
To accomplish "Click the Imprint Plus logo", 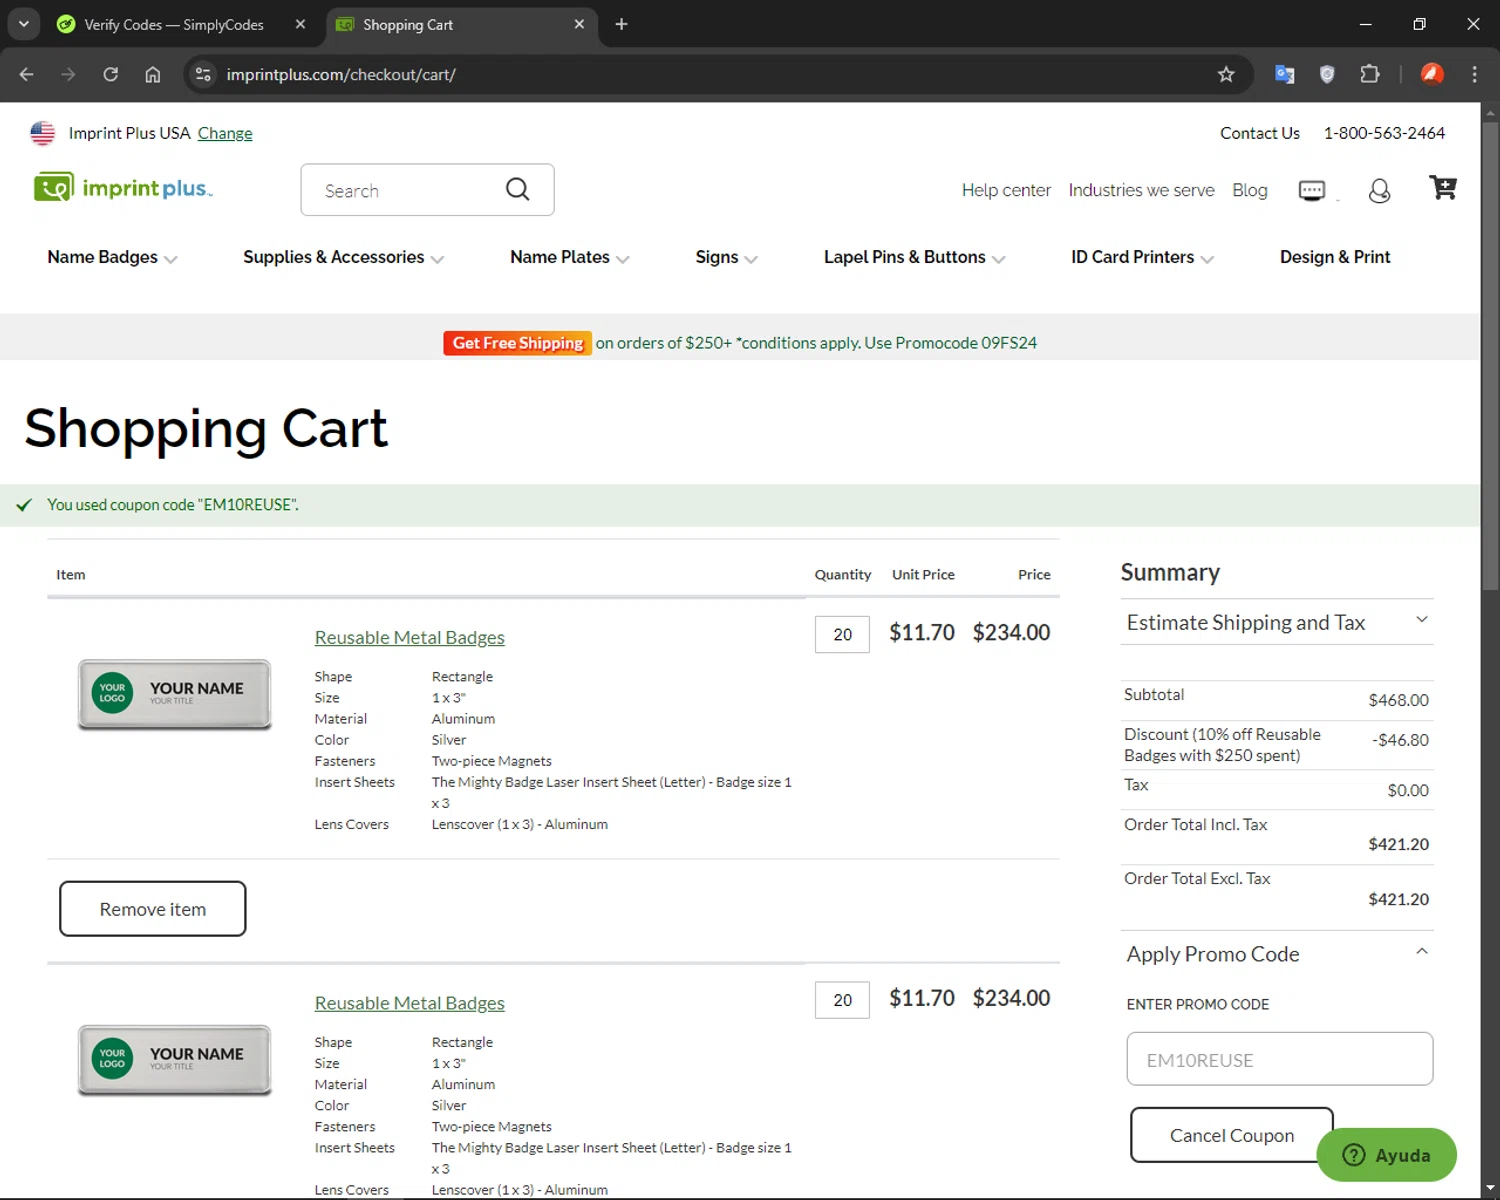I will coord(123,188).
